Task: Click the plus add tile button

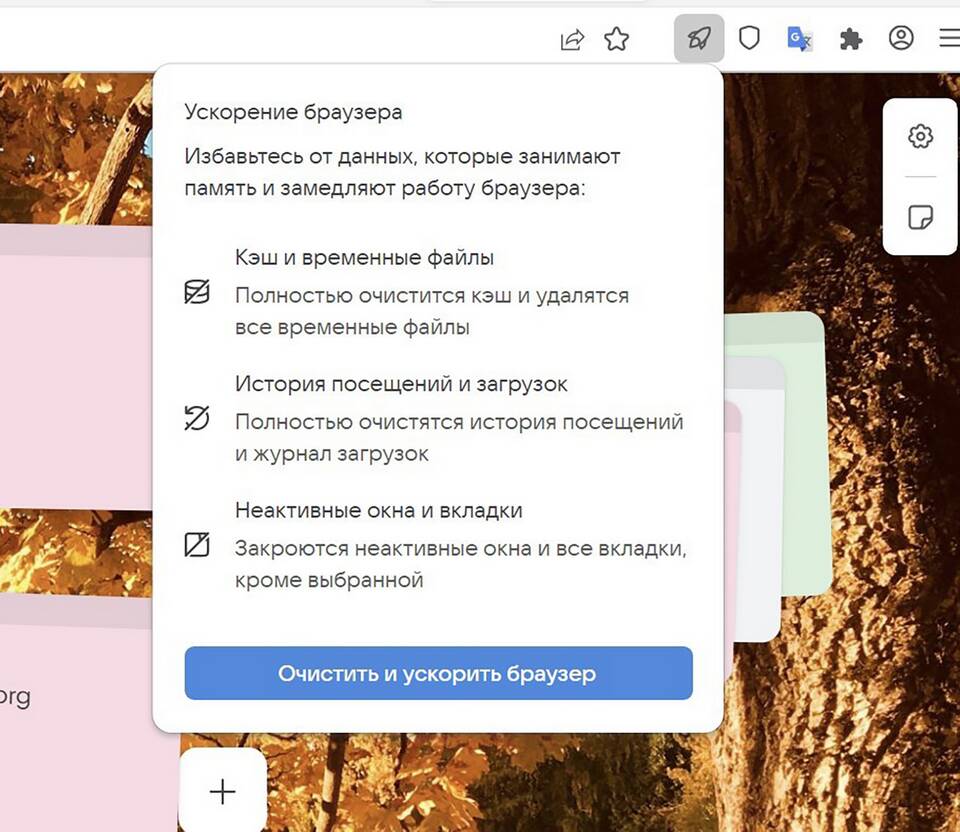Action: 222,791
